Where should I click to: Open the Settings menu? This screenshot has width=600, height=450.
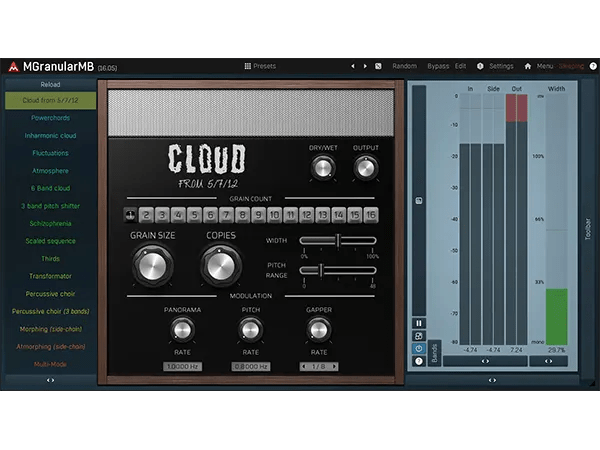point(501,66)
